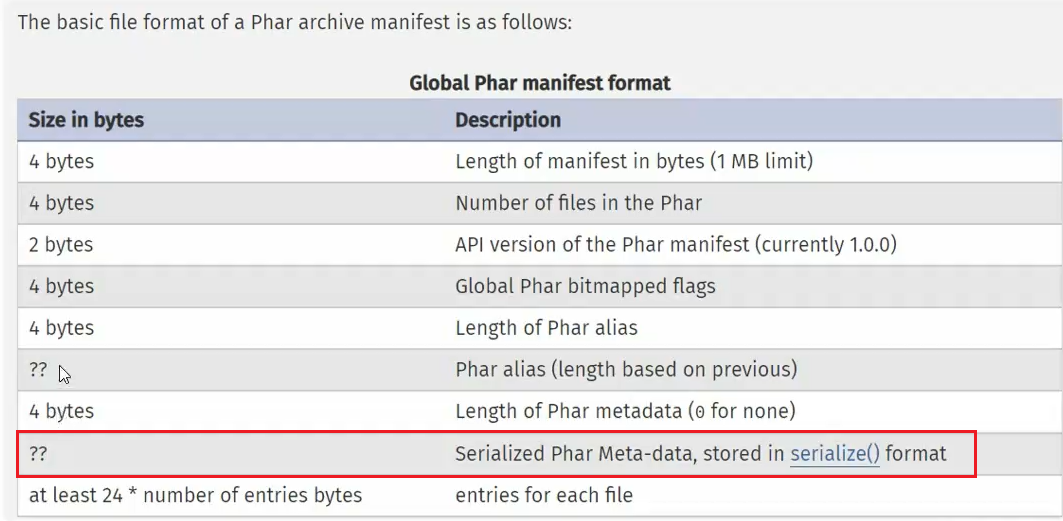Click "Phar alias (length based on previous)" cell

coord(626,370)
